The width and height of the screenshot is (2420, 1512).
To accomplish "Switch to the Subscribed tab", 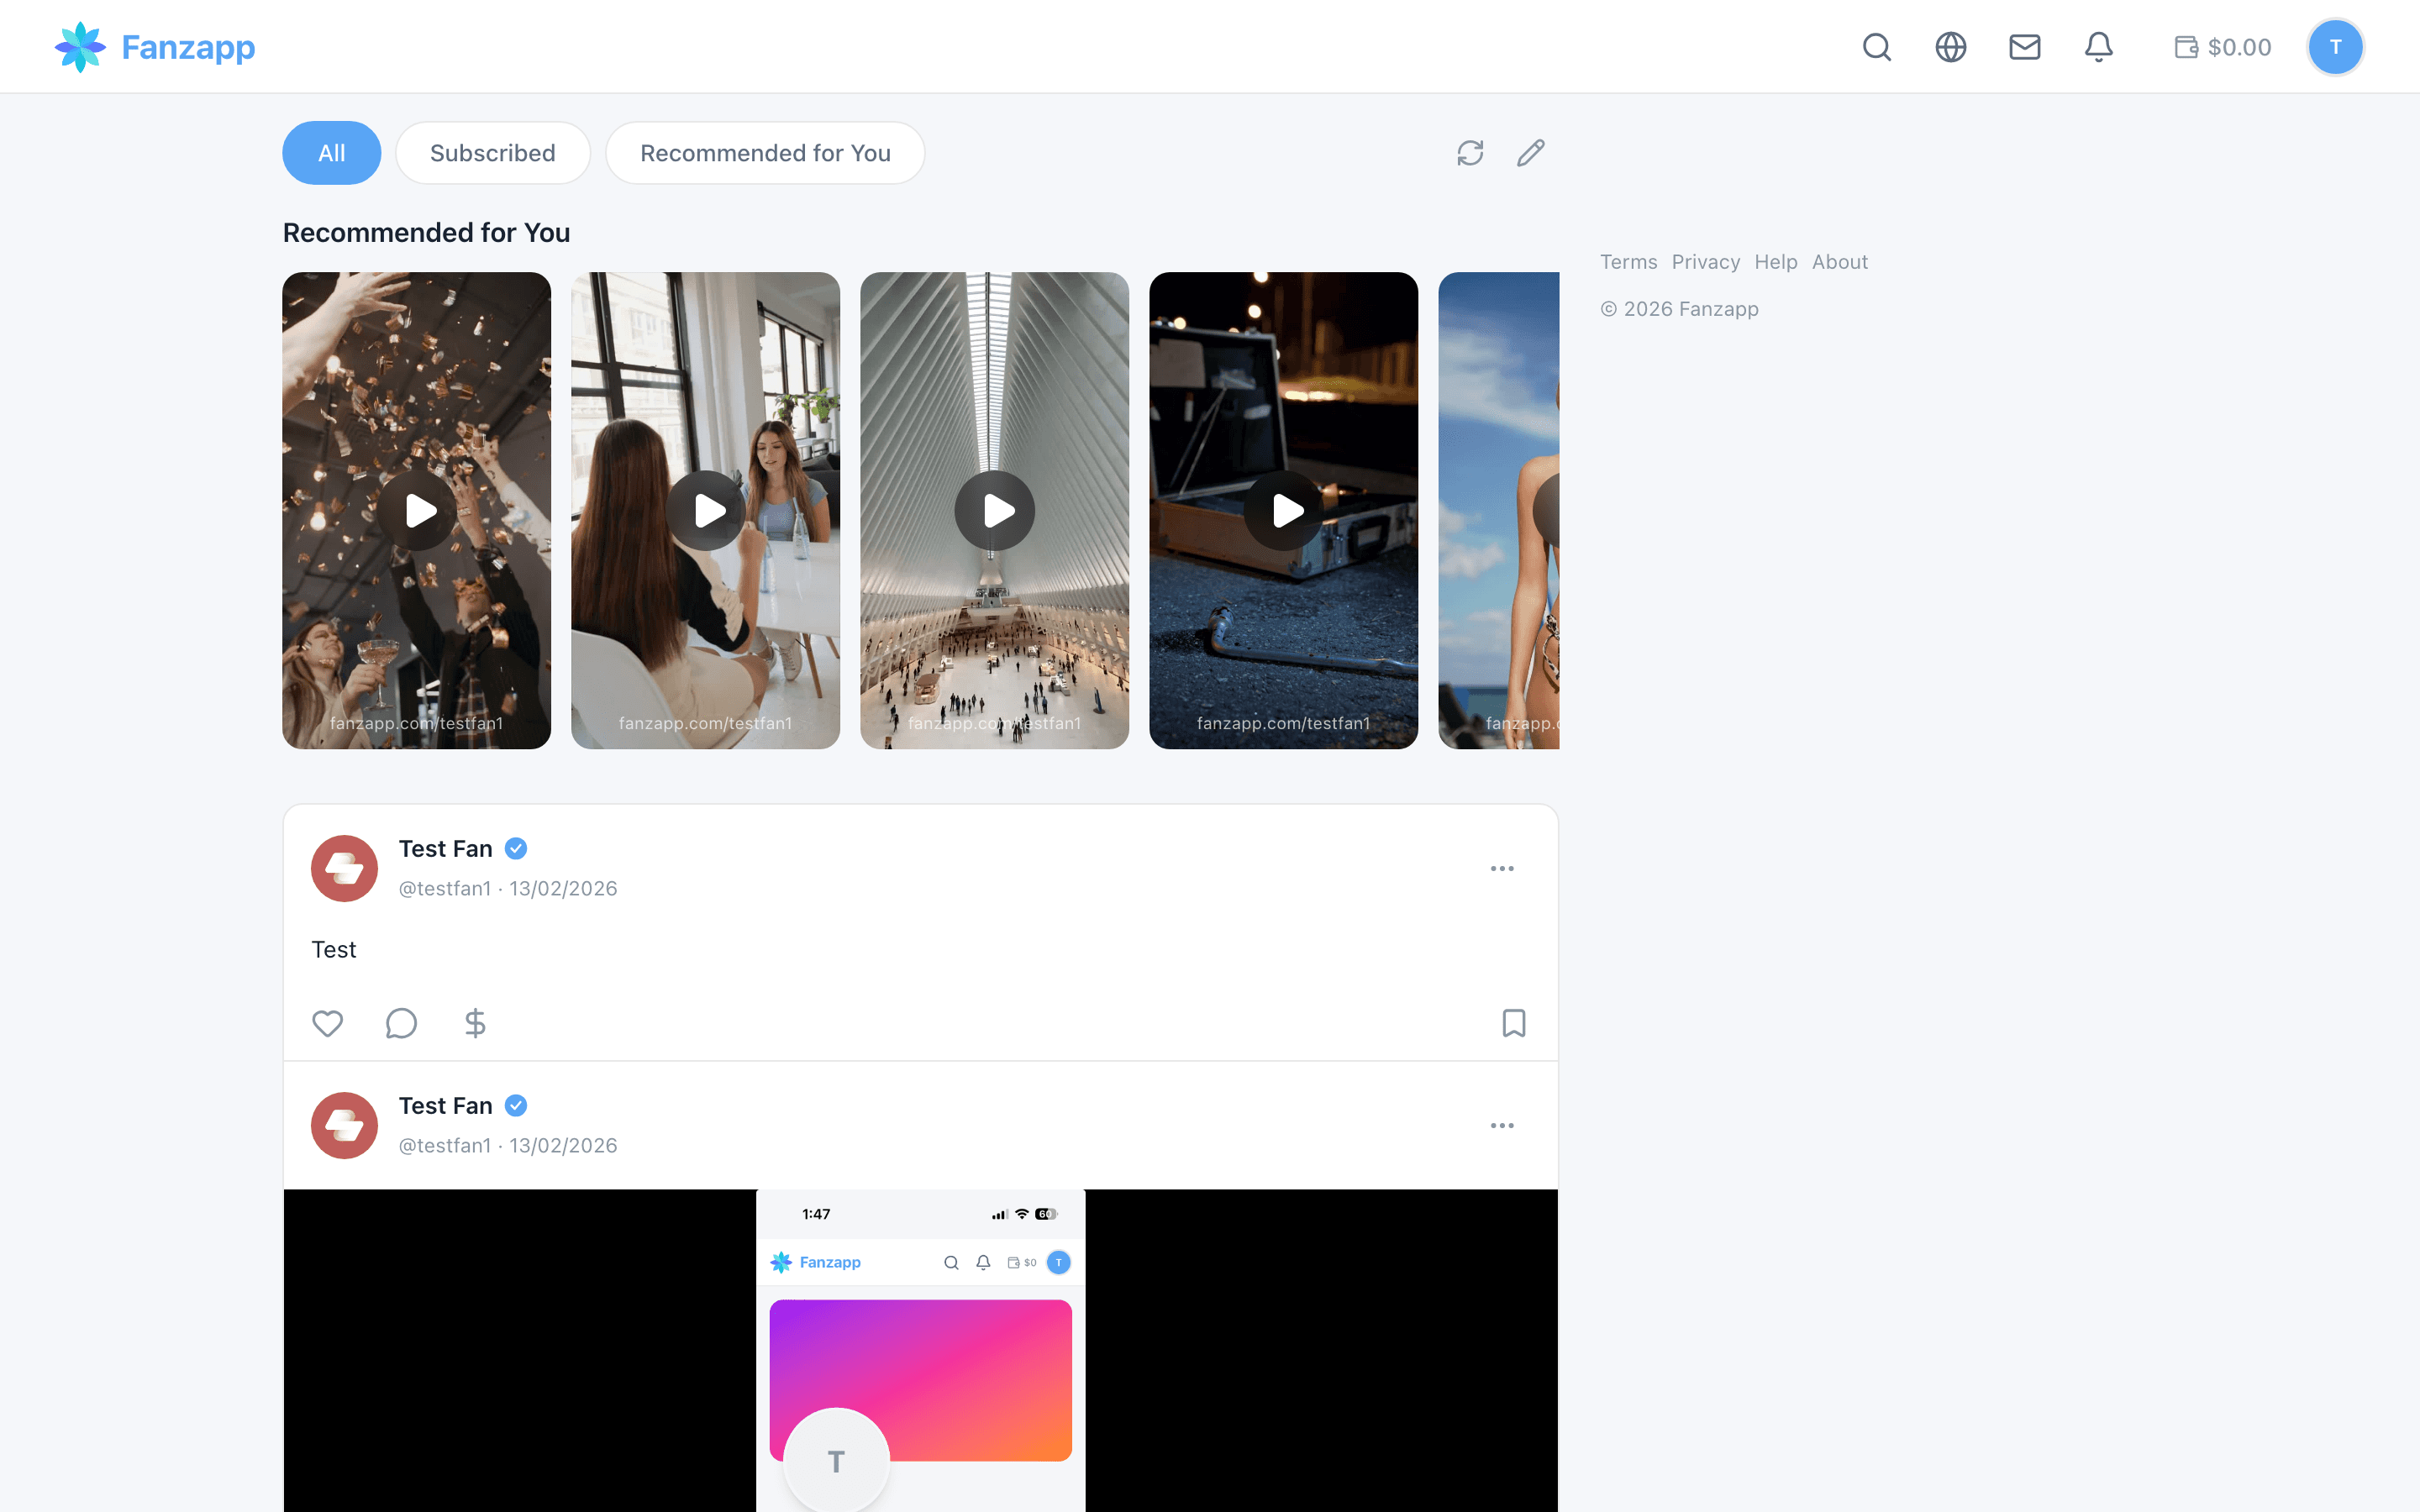I will (x=493, y=153).
